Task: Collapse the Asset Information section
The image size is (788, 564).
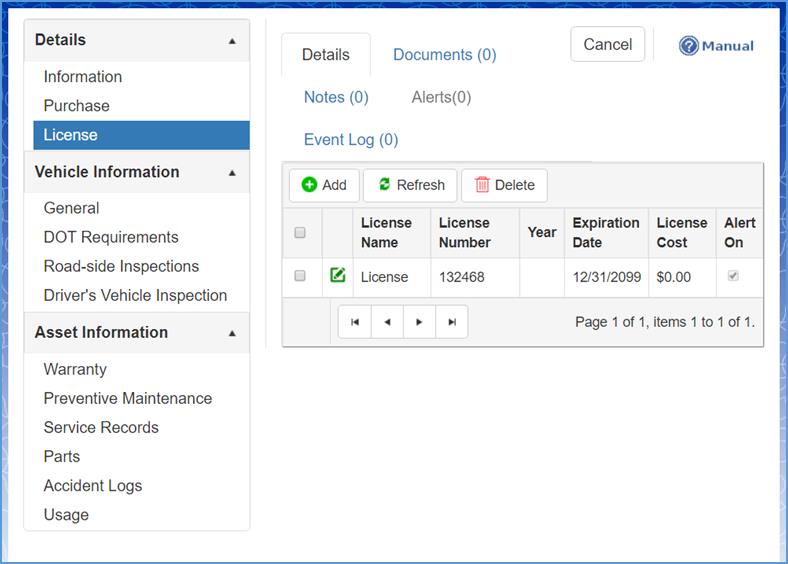Action: [x=232, y=333]
